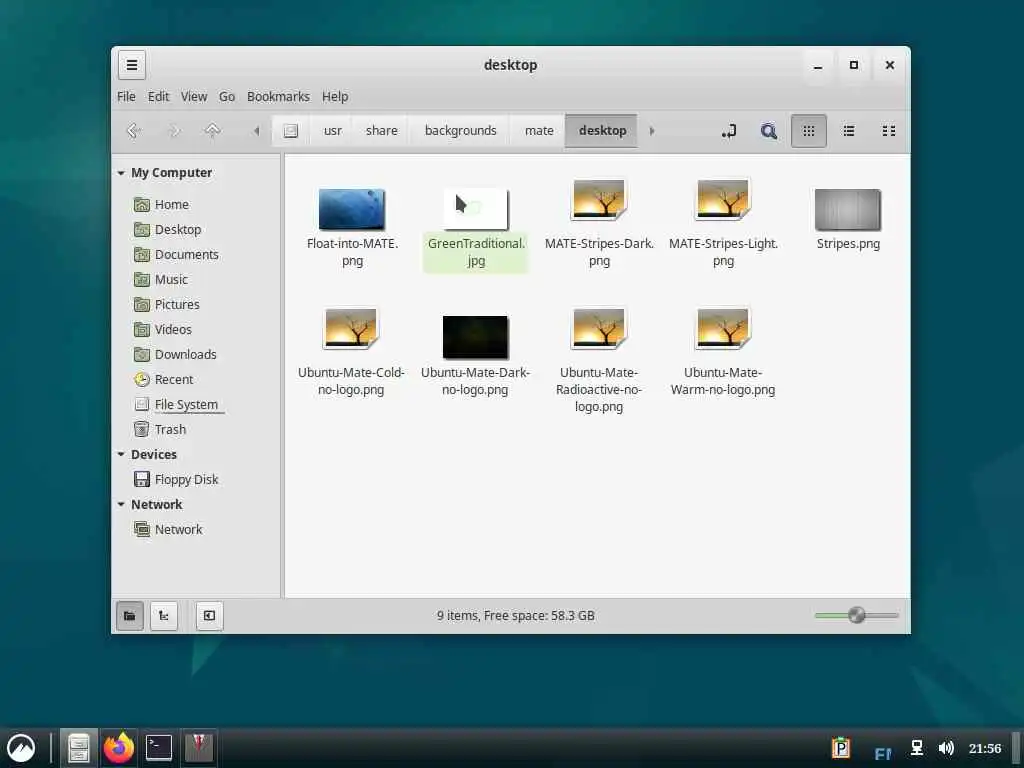Select MATE-Stripes-Dark.png file icon
Viewport: 1024px width, 768px height.
click(x=600, y=199)
